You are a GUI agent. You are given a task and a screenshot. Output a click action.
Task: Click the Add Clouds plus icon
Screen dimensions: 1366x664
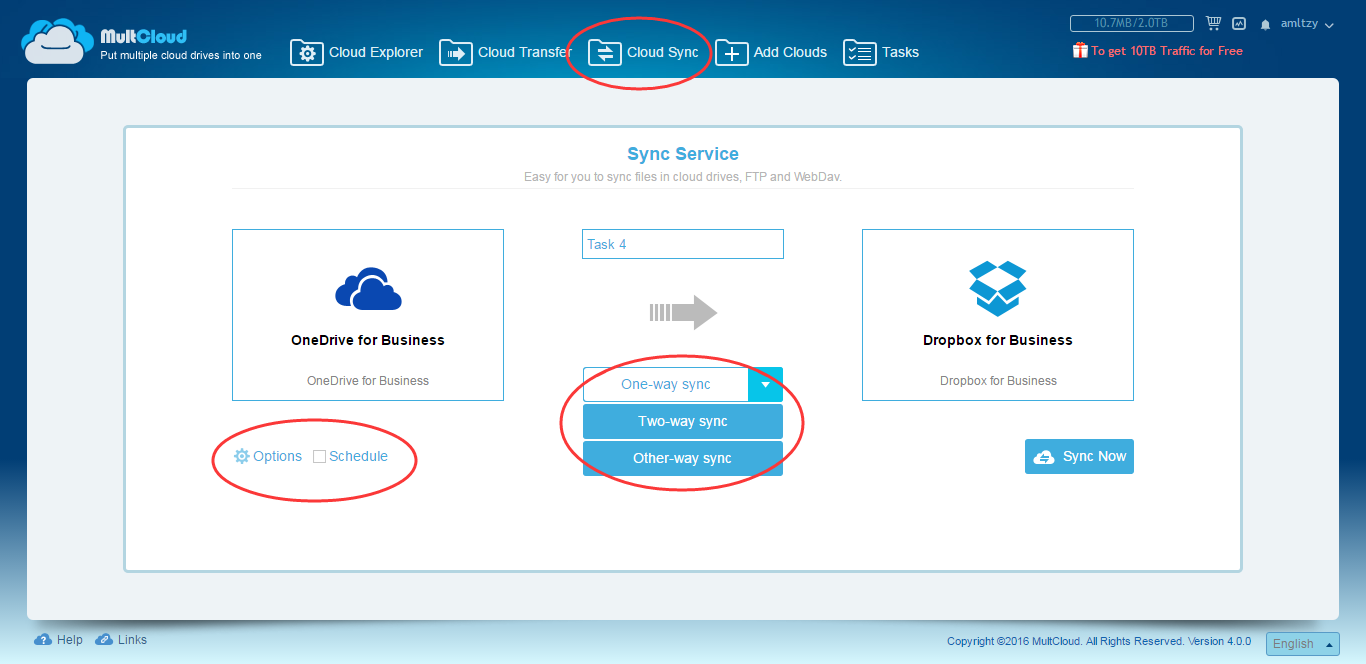pyautogui.click(x=732, y=52)
